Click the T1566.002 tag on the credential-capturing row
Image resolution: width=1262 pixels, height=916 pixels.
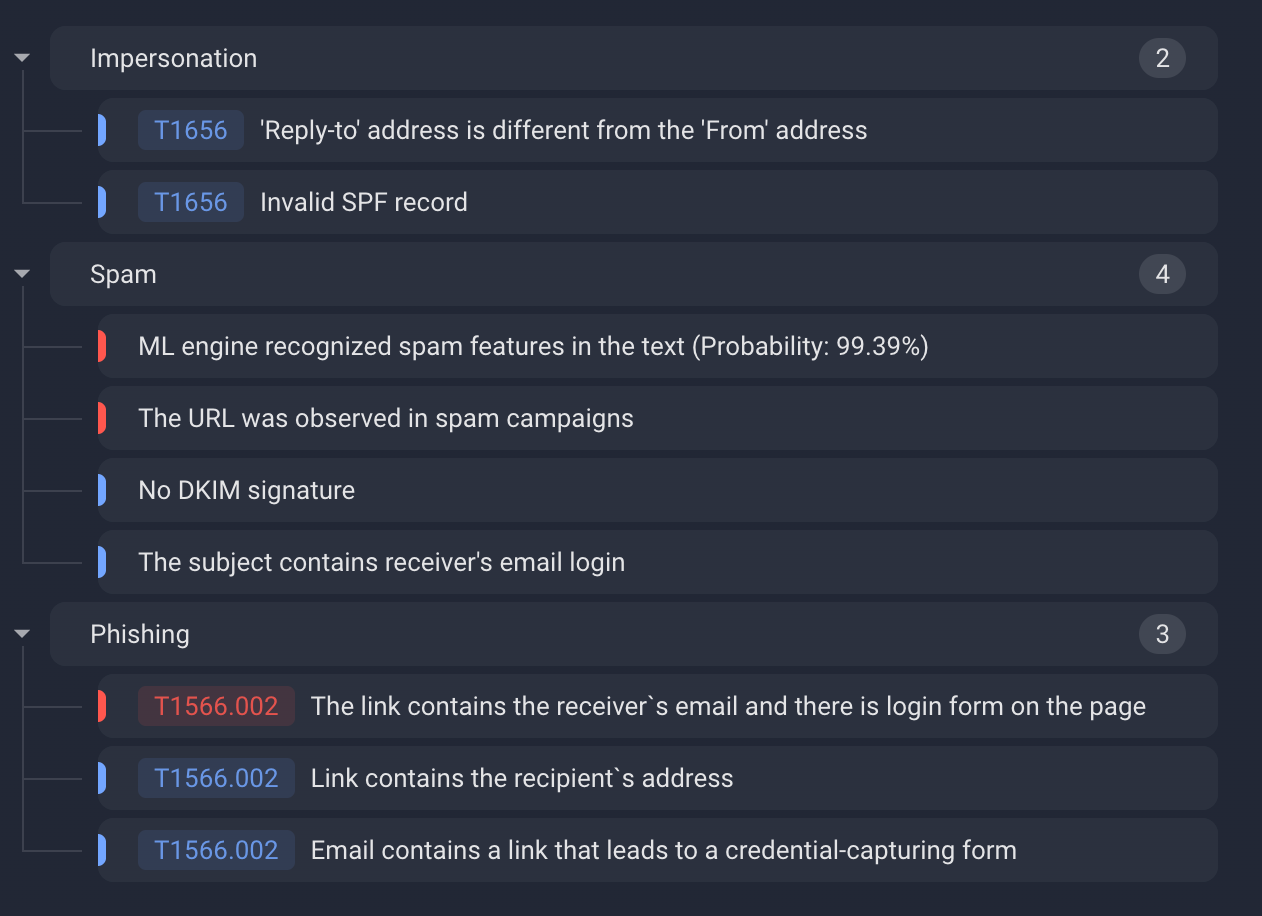216,850
